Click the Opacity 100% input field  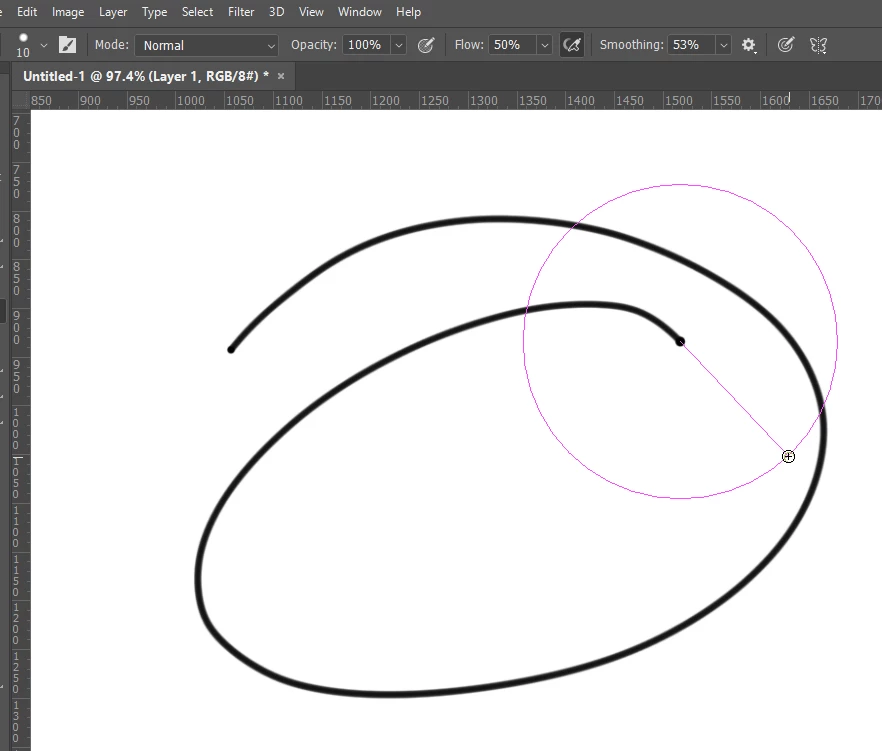tap(366, 45)
